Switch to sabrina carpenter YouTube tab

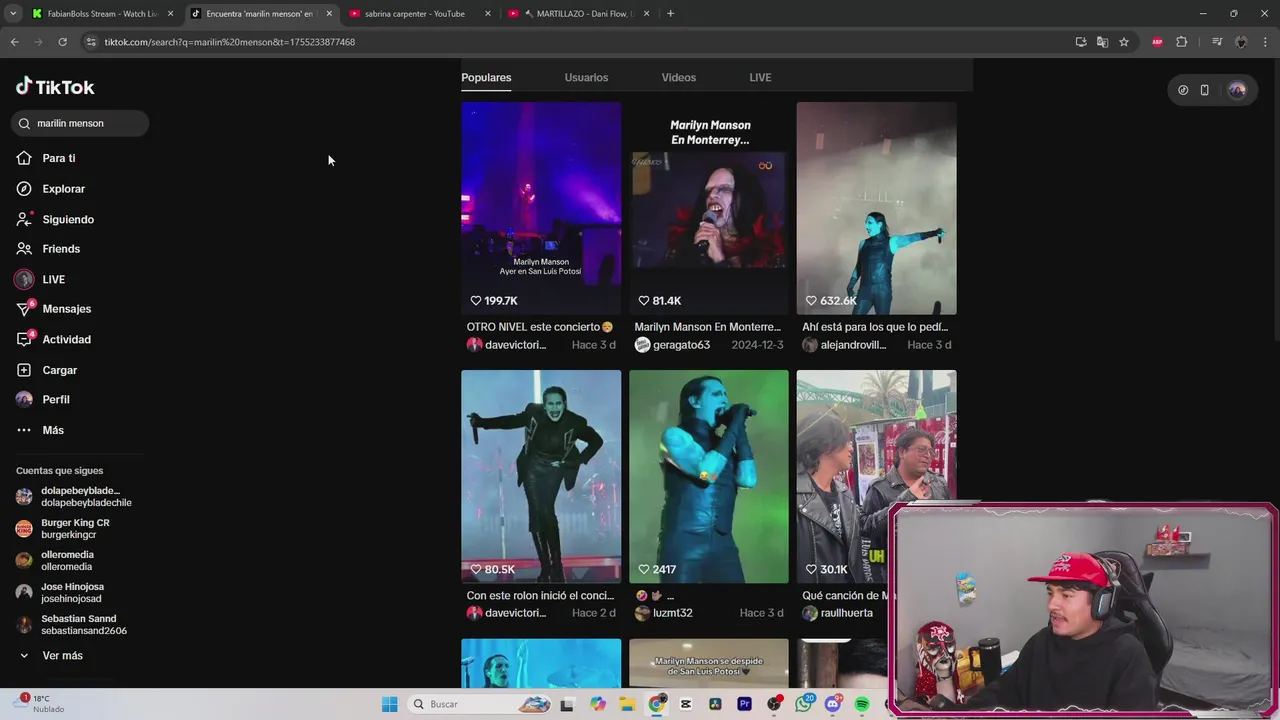pyautogui.click(x=420, y=14)
